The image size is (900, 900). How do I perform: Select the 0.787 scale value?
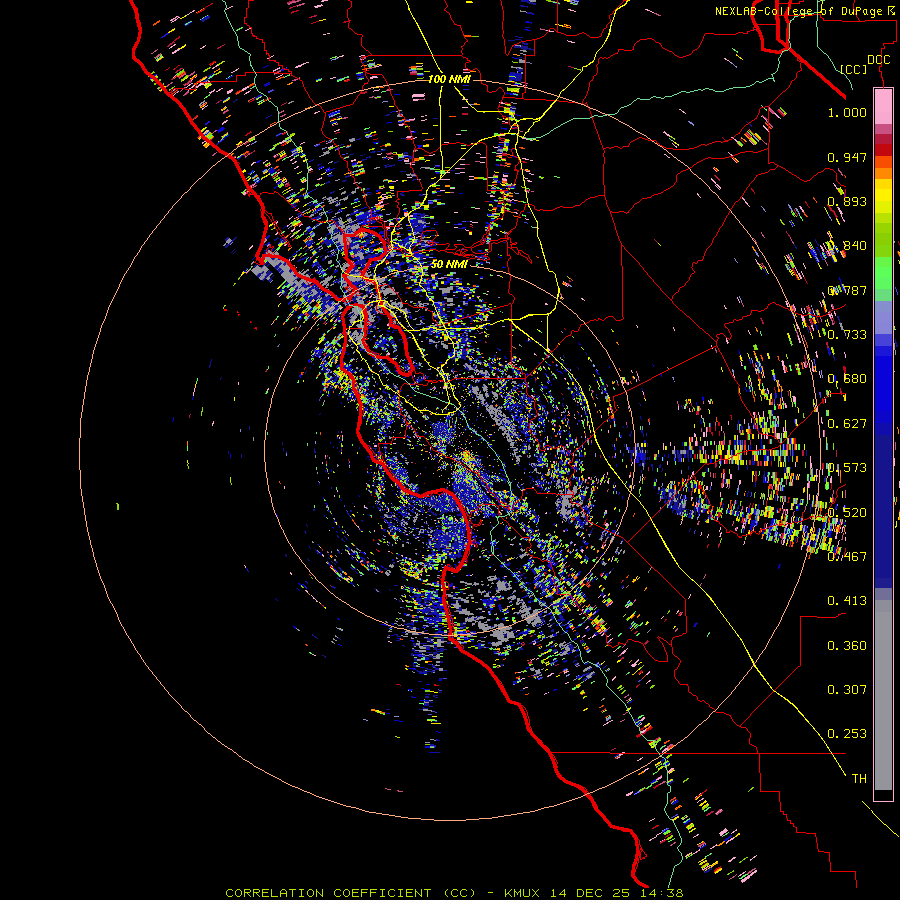pyautogui.click(x=847, y=290)
